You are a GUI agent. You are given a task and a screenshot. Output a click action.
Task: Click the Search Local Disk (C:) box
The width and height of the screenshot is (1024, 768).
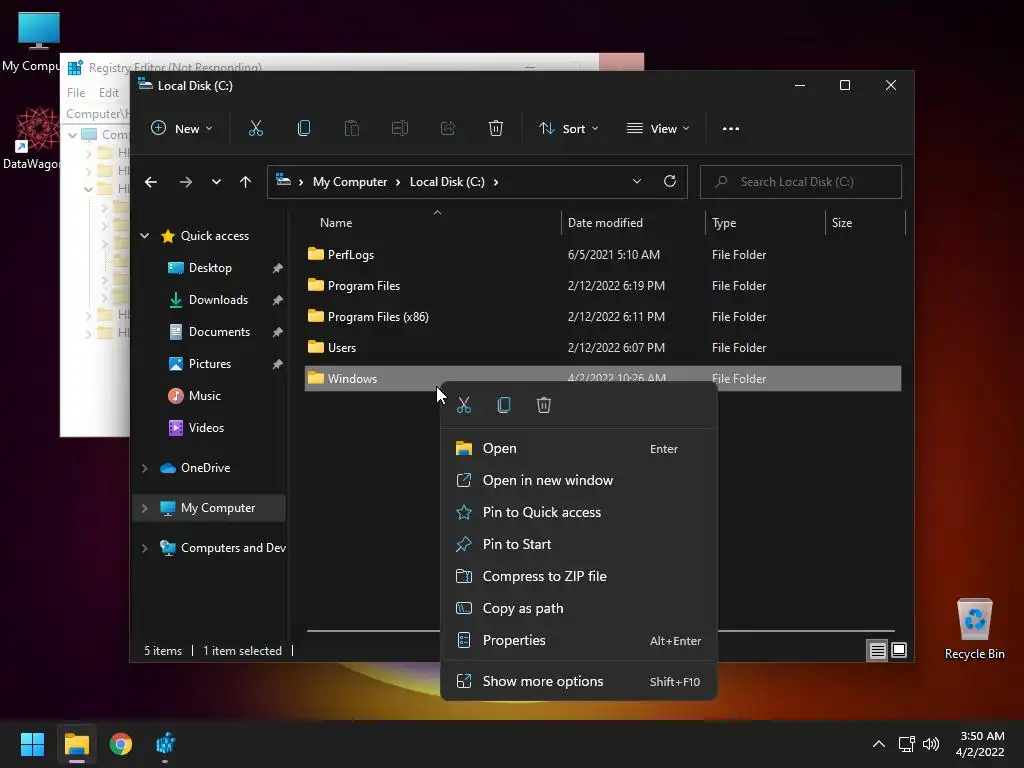[x=801, y=182]
